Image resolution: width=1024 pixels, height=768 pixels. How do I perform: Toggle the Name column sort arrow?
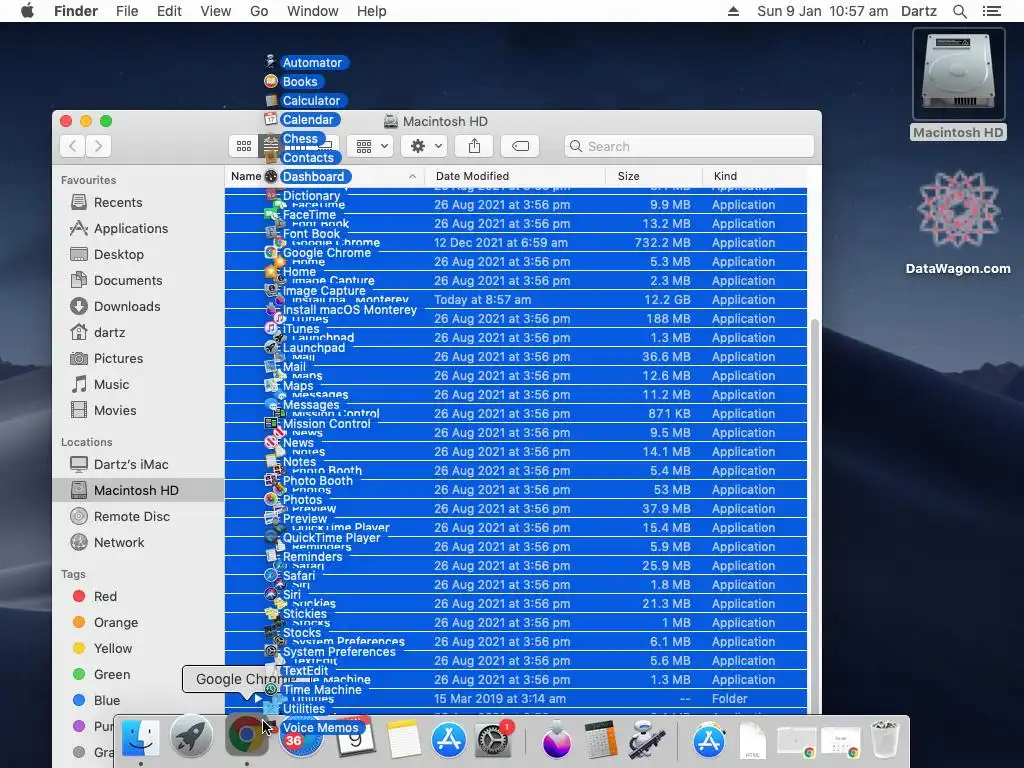[x=412, y=176]
